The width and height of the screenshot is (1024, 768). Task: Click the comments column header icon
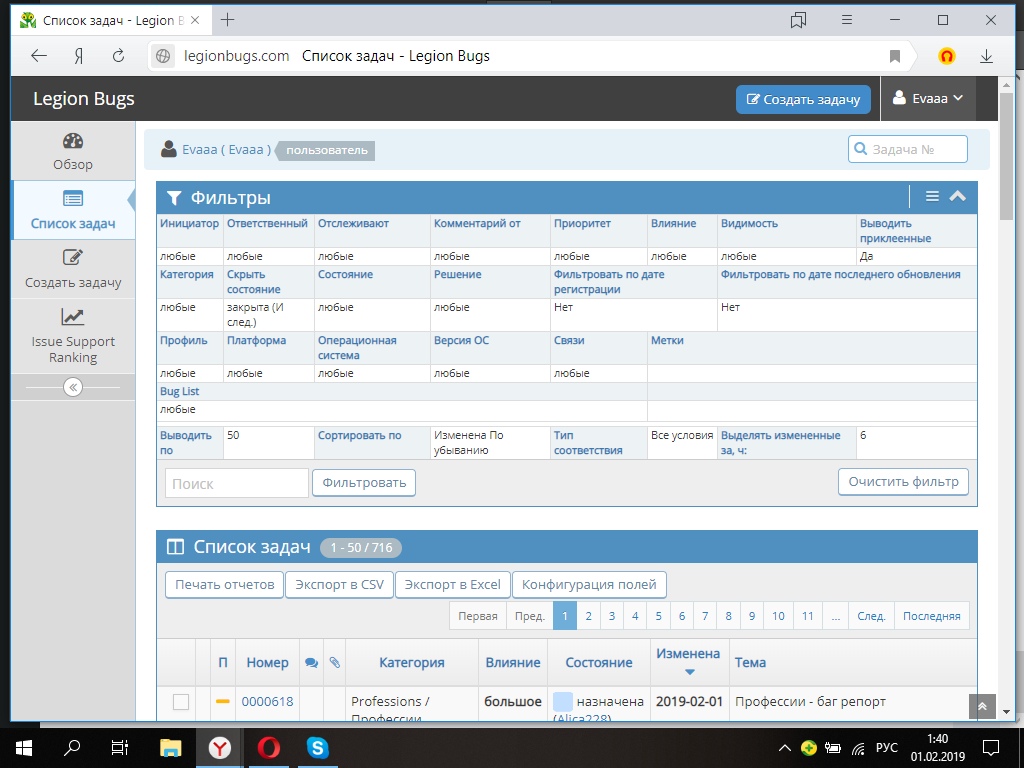click(x=312, y=663)
